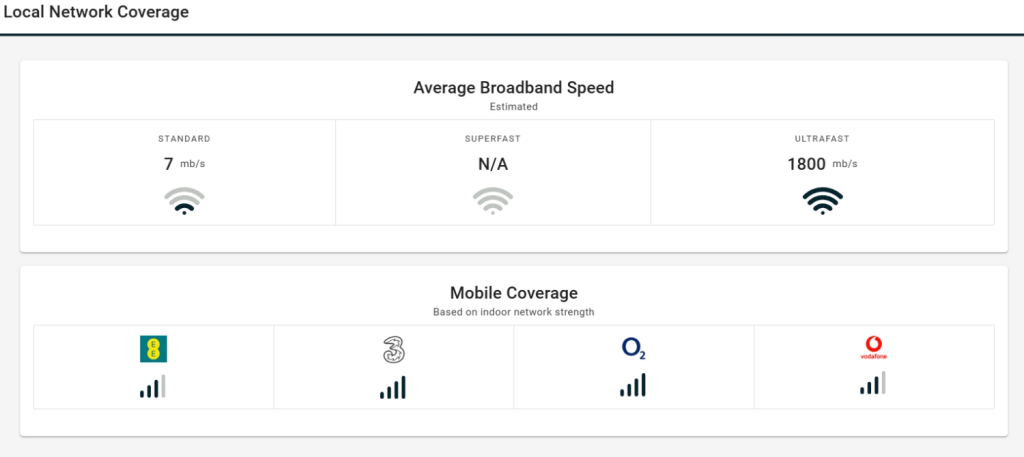1024x457 pixels.
Task: Click the O2 network logo
Action: click(633, 348)
